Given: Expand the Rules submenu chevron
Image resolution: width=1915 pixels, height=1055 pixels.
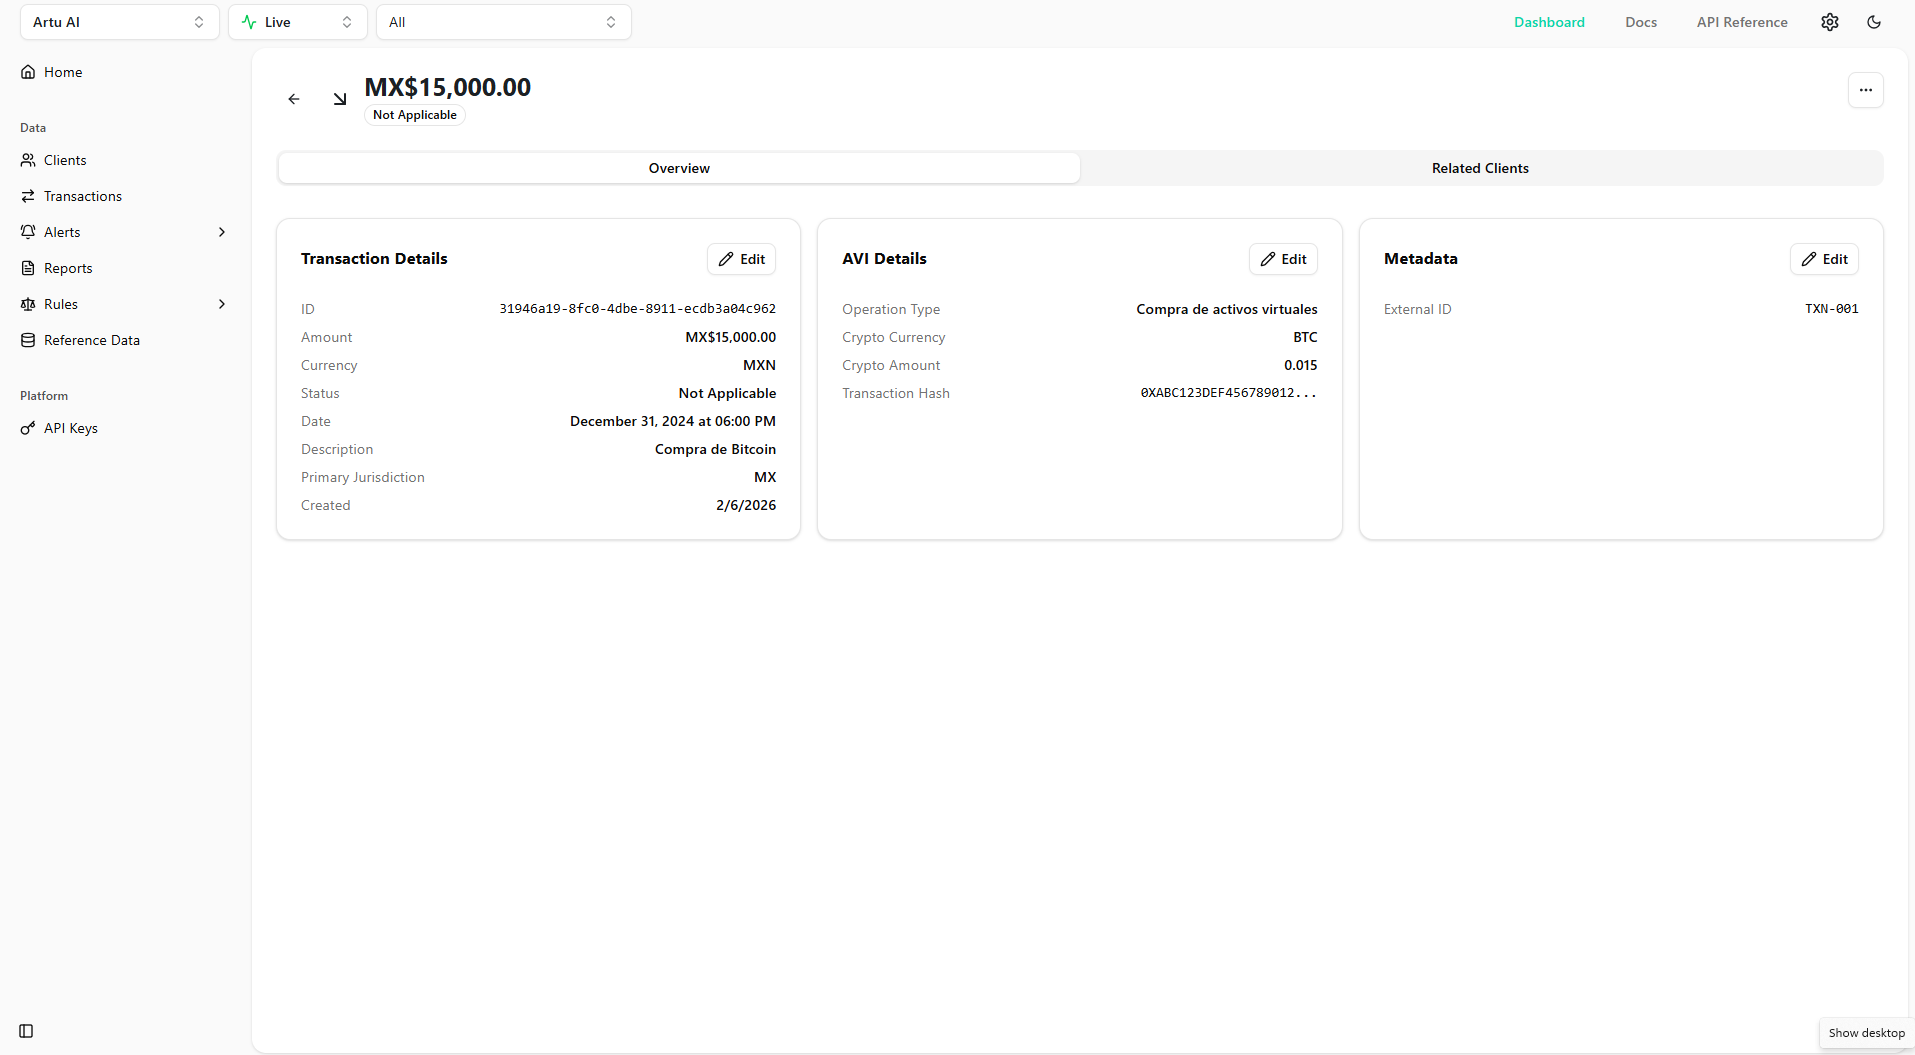Looking at the screenshot, I should [x=222, y=304].
